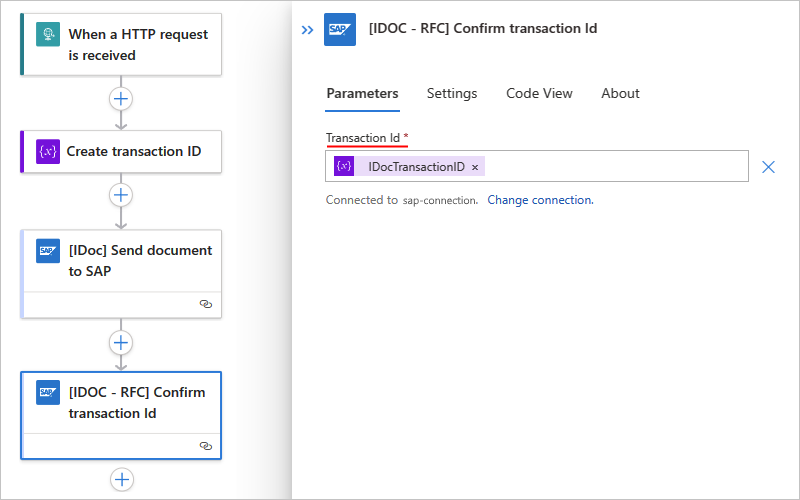Click the connection link icon on Send document card
Image resolution: width=800 pixels, height=500 pixels.
[206, 304]
